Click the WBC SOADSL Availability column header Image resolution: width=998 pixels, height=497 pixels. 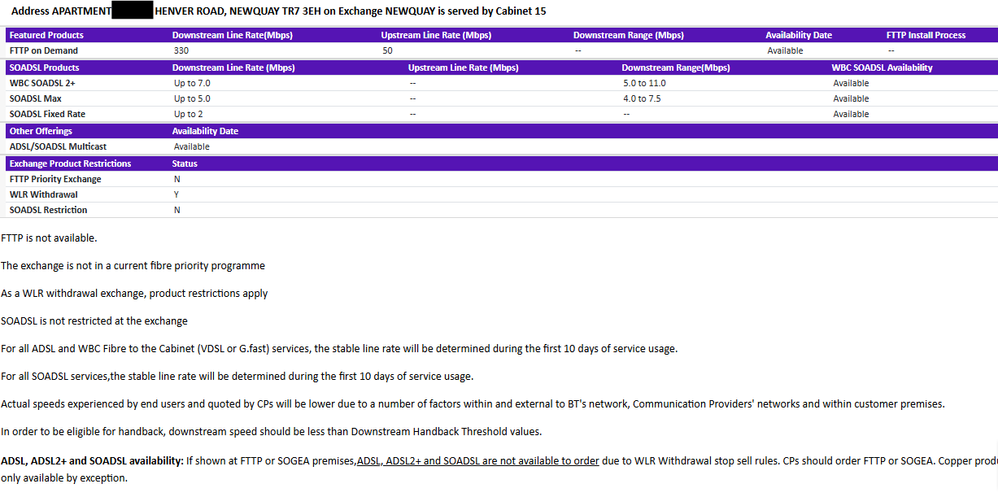coord(882,68)
